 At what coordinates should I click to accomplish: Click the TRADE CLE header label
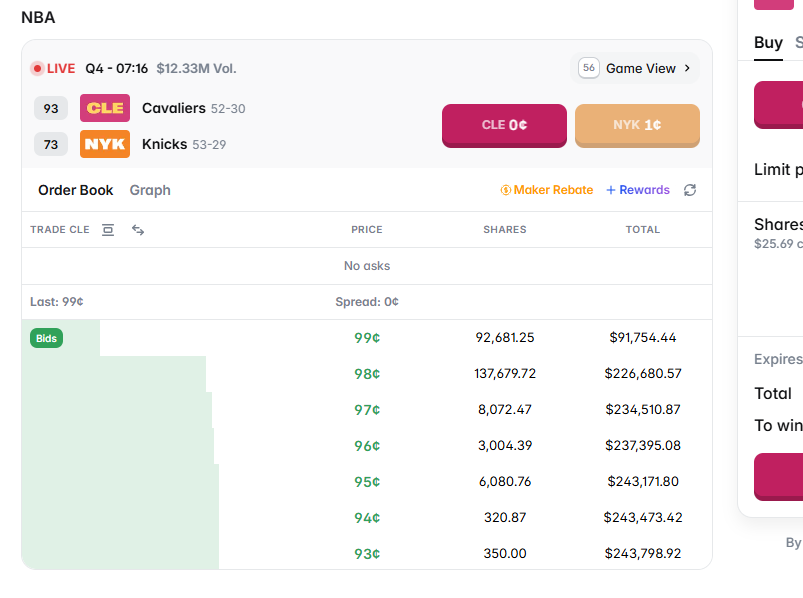pyautogui.click(x=59, y=230)
